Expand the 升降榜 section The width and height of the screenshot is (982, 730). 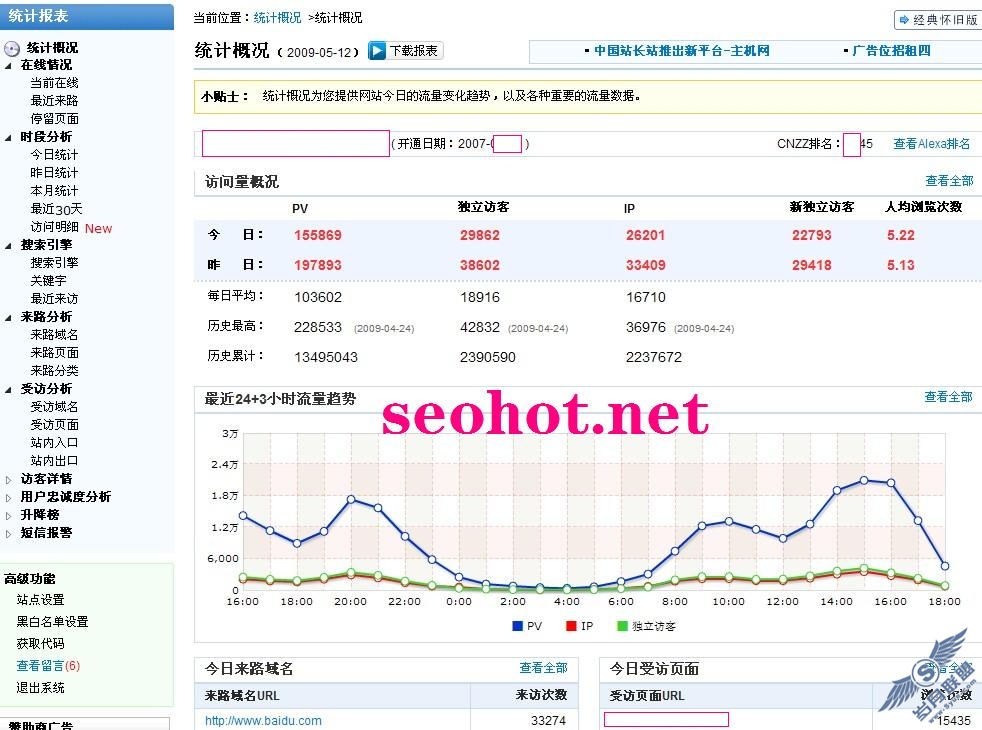10,516
